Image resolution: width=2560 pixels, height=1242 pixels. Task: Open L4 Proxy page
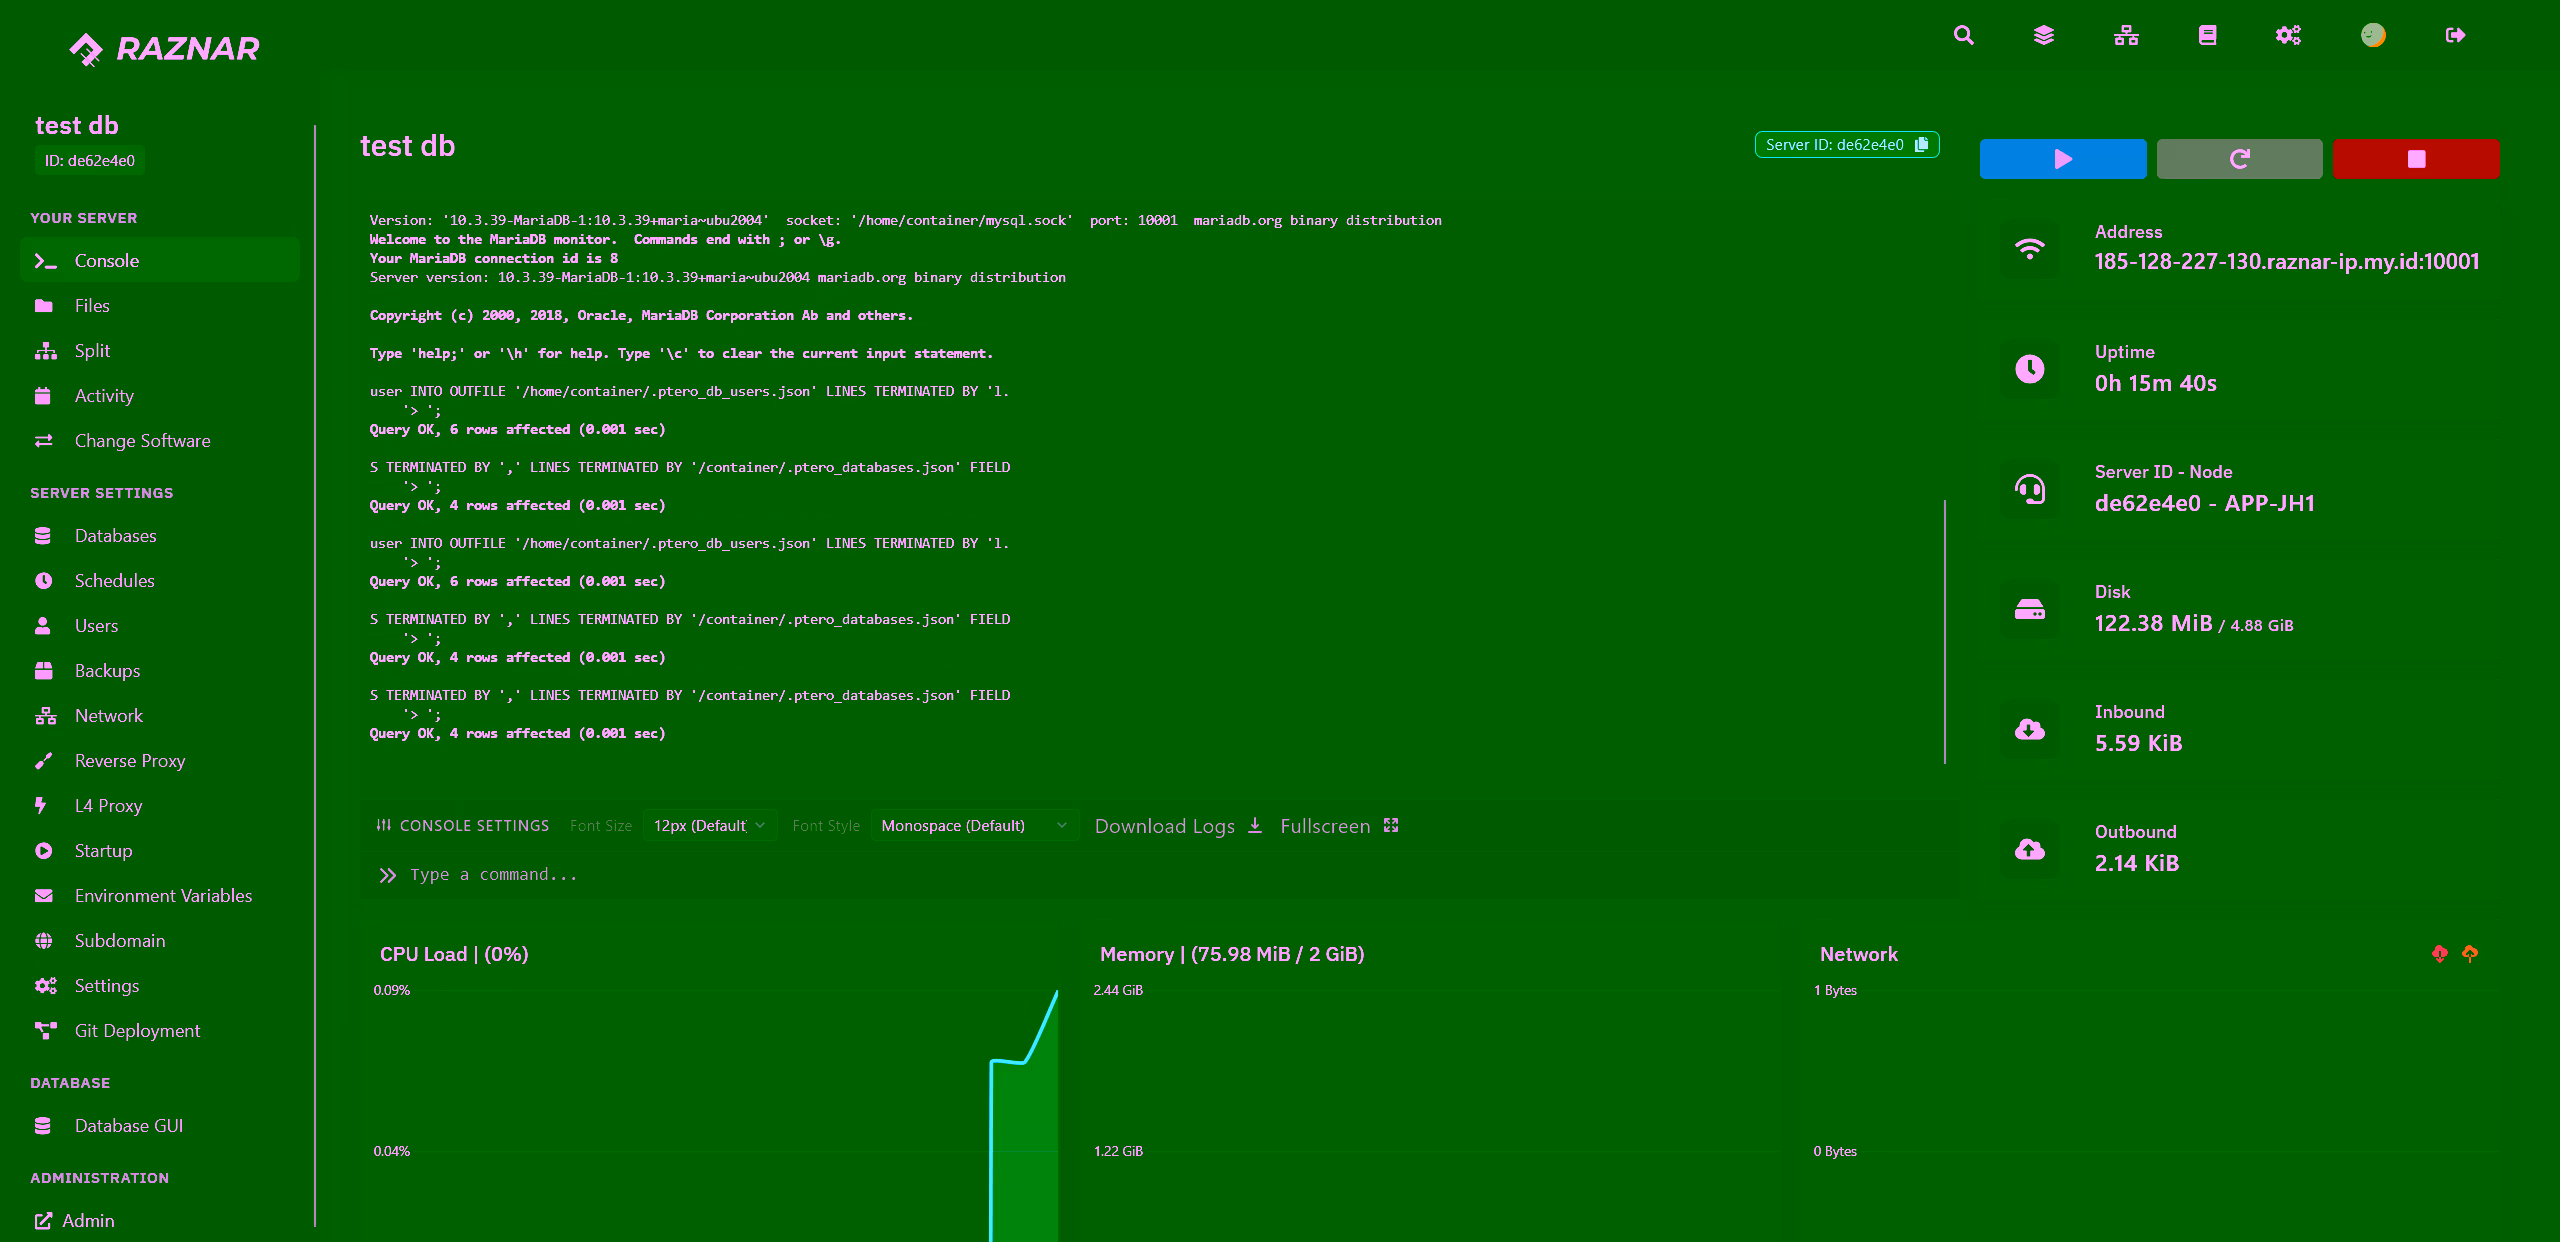160,805
